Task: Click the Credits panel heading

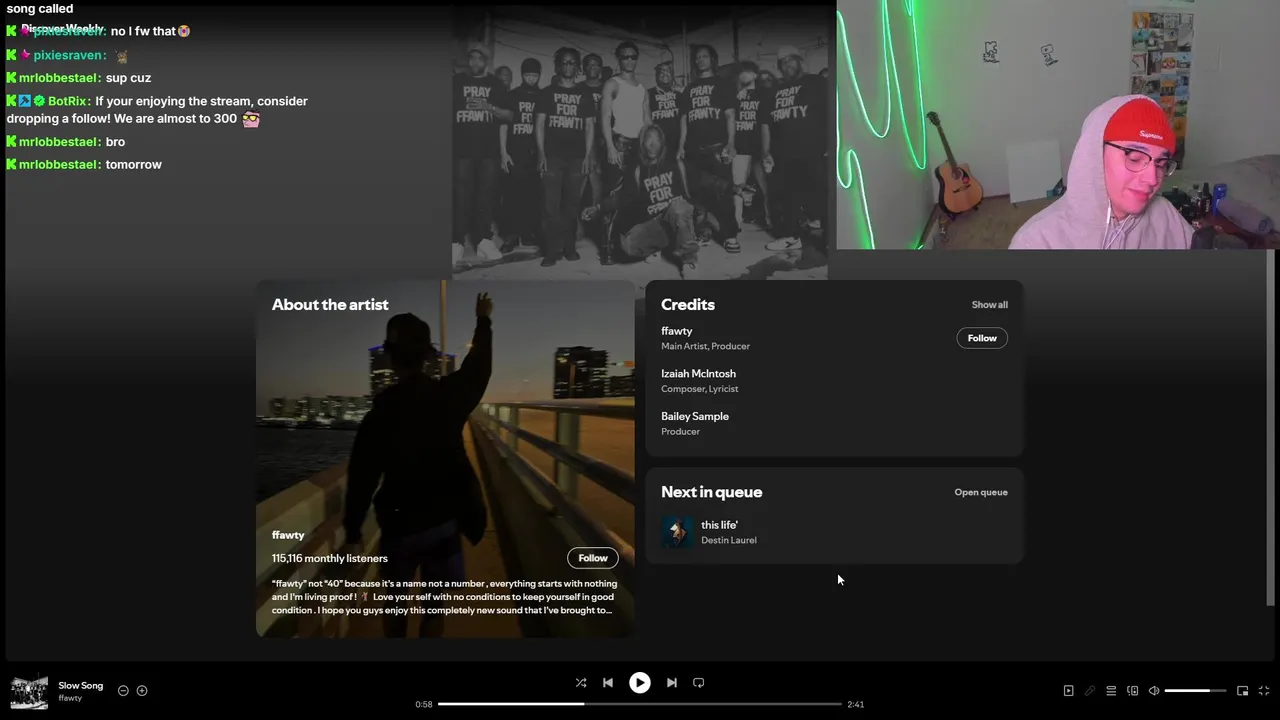Action: 688,304
